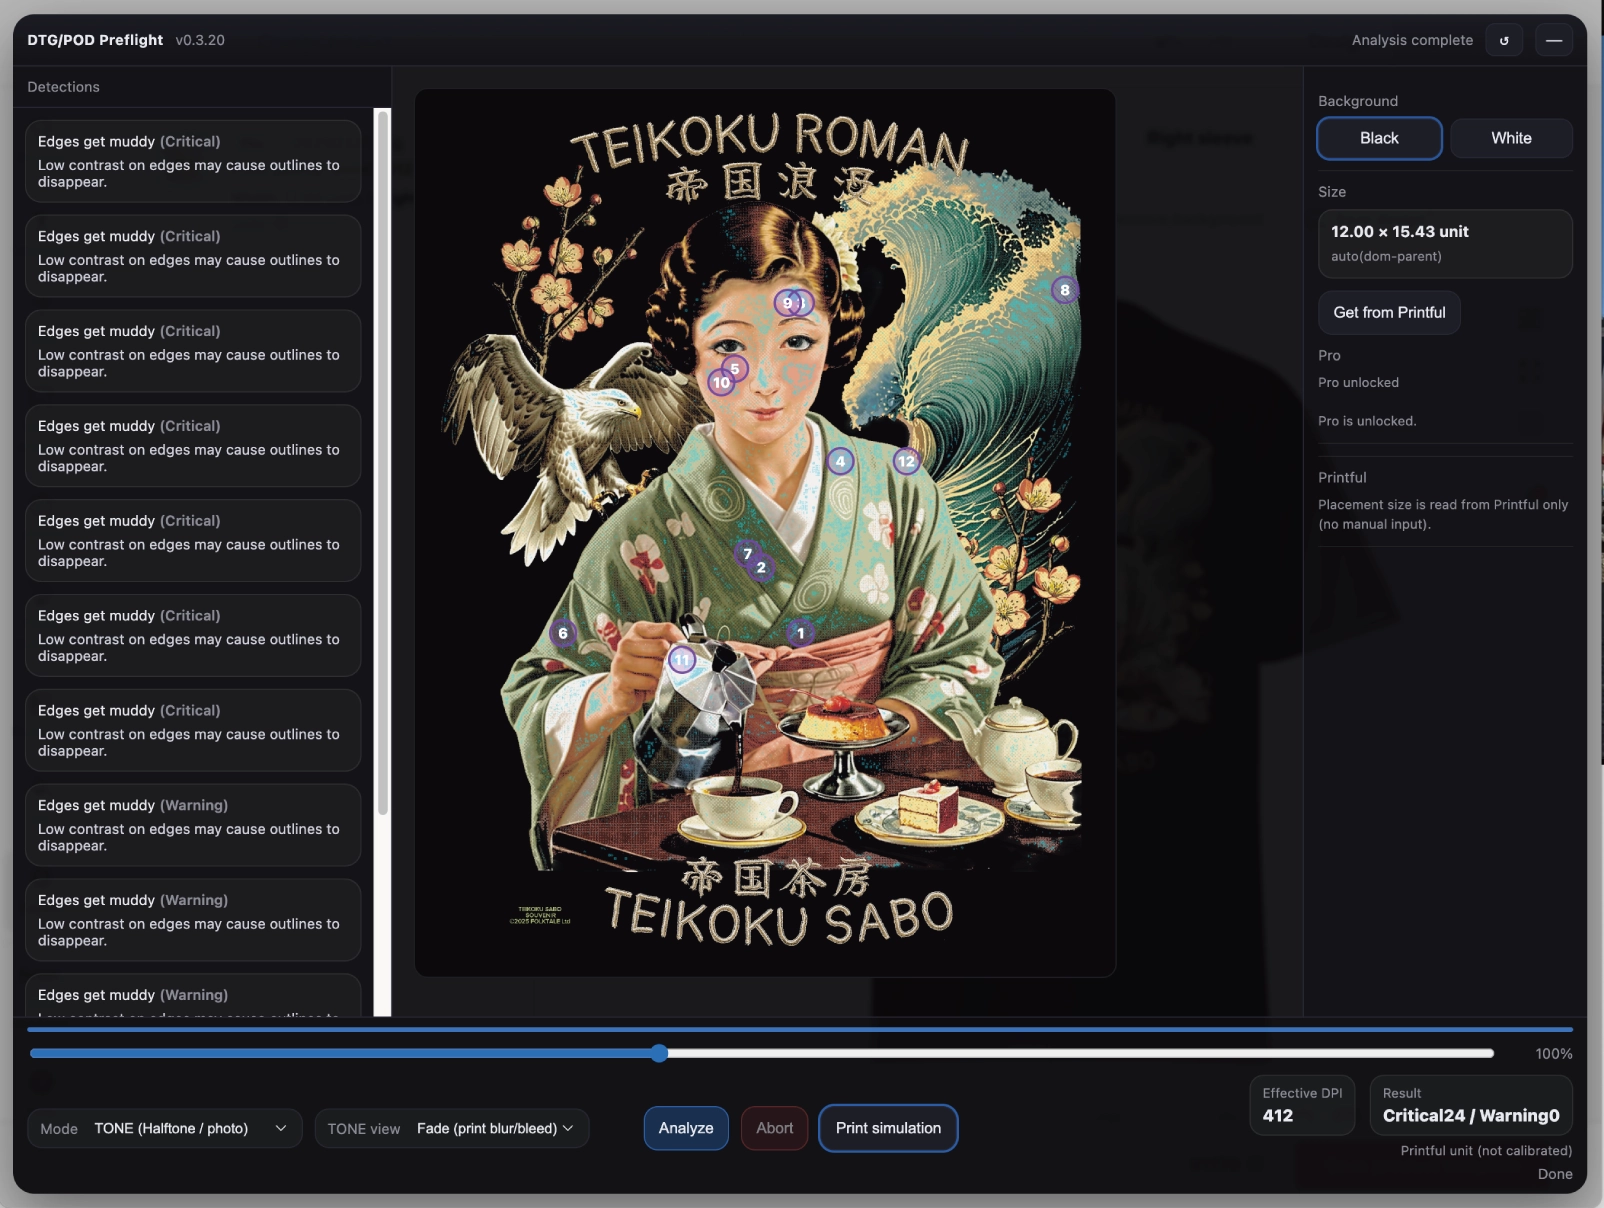Select detection marker 12 near the shoulder
Viewport: 1604px width, 1208px height.
906,461
